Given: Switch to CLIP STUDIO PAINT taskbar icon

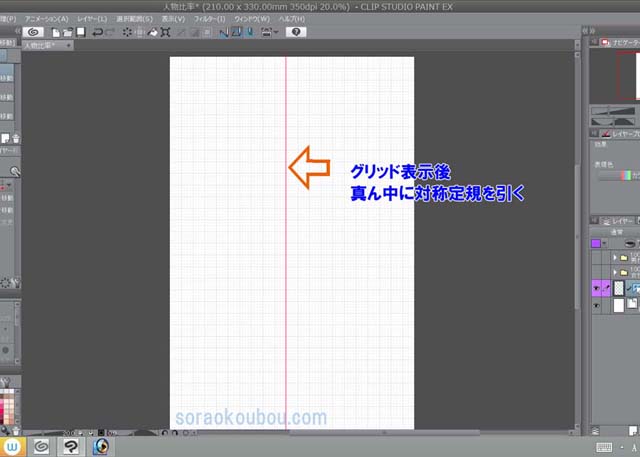Looking at the screenshot, I should point(70,446).
